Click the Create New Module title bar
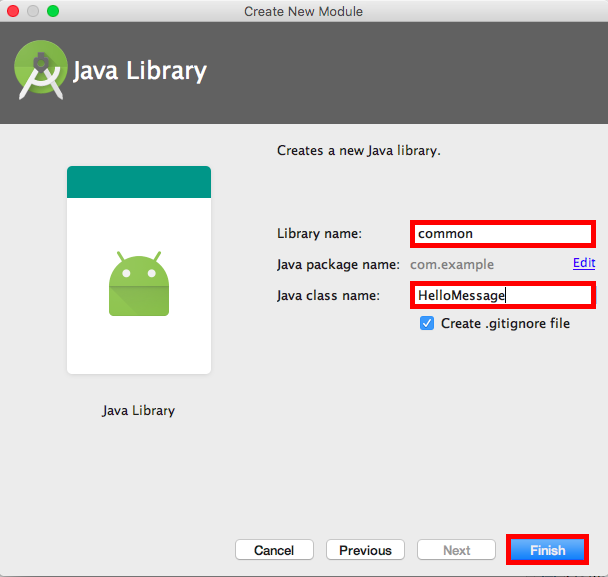The width and height of the screenshot is (608, 577). (x=303, y=11)
